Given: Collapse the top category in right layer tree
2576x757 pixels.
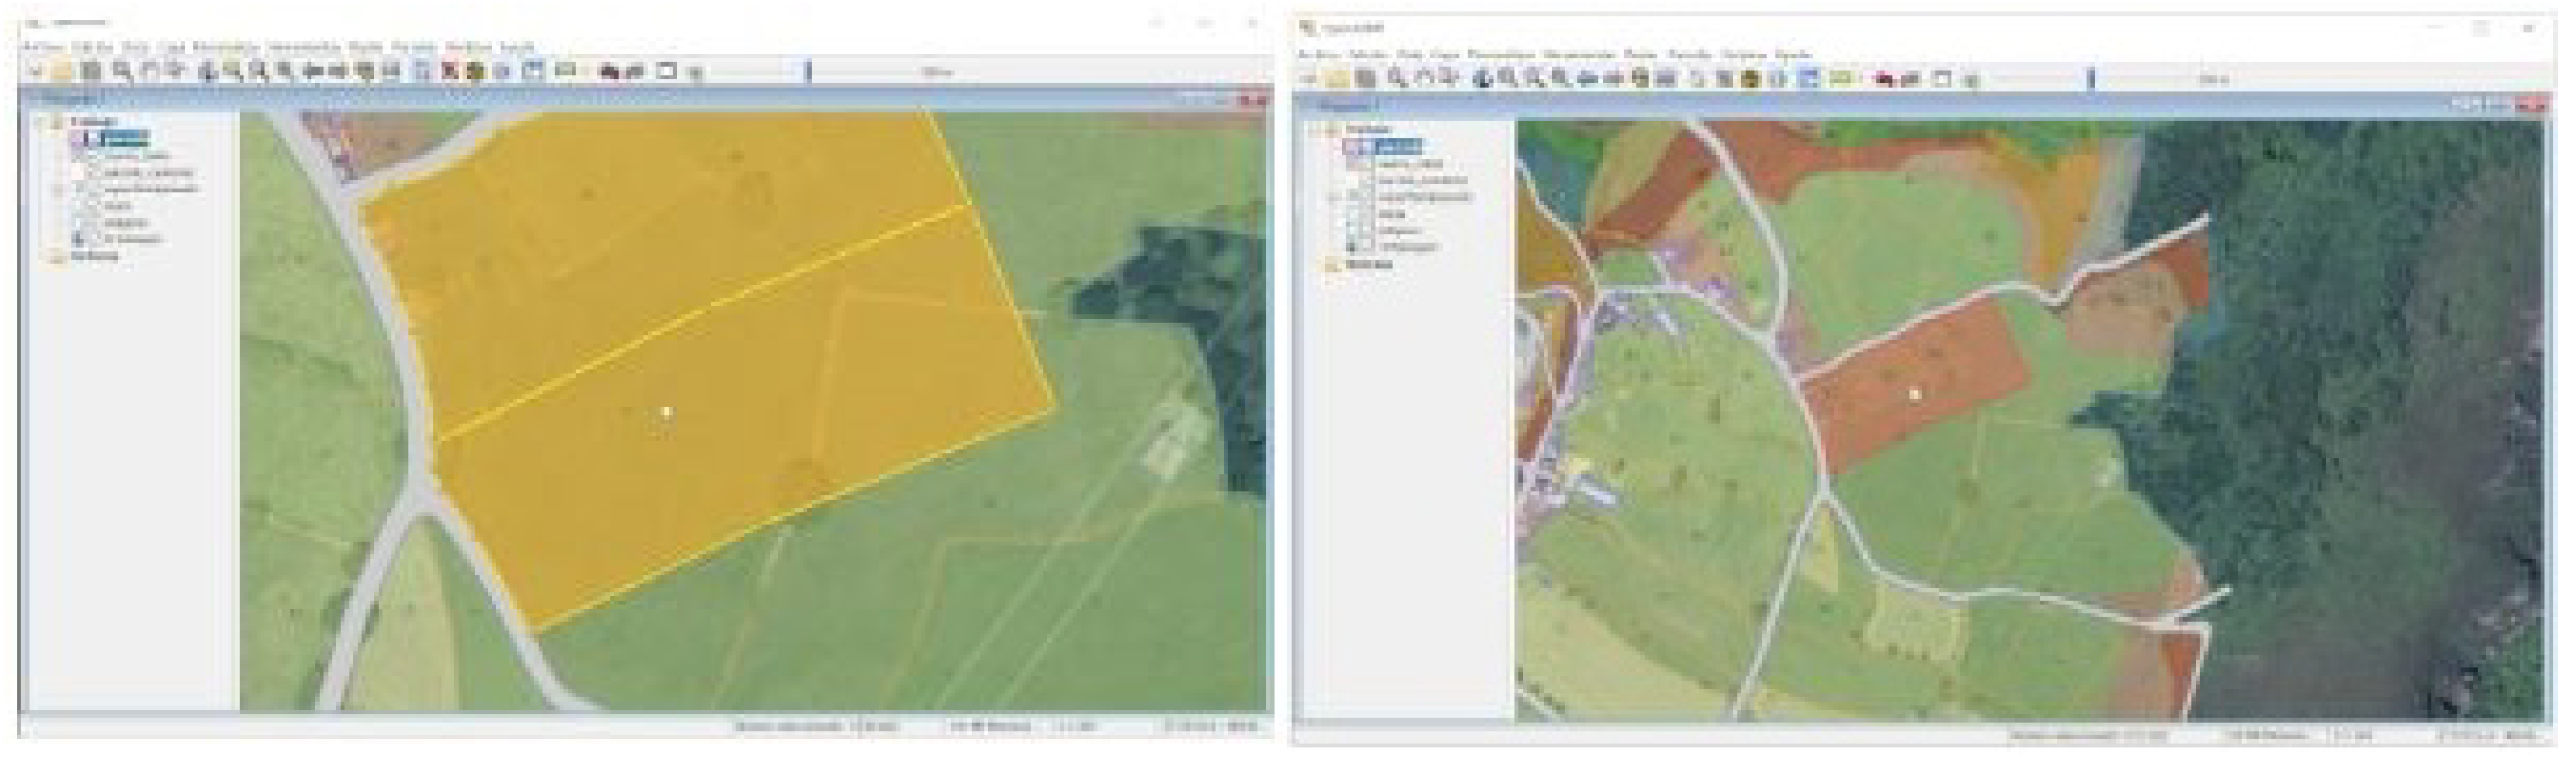Looking at the screenshot, I should pyautogui.click(x=1318, y=130).
